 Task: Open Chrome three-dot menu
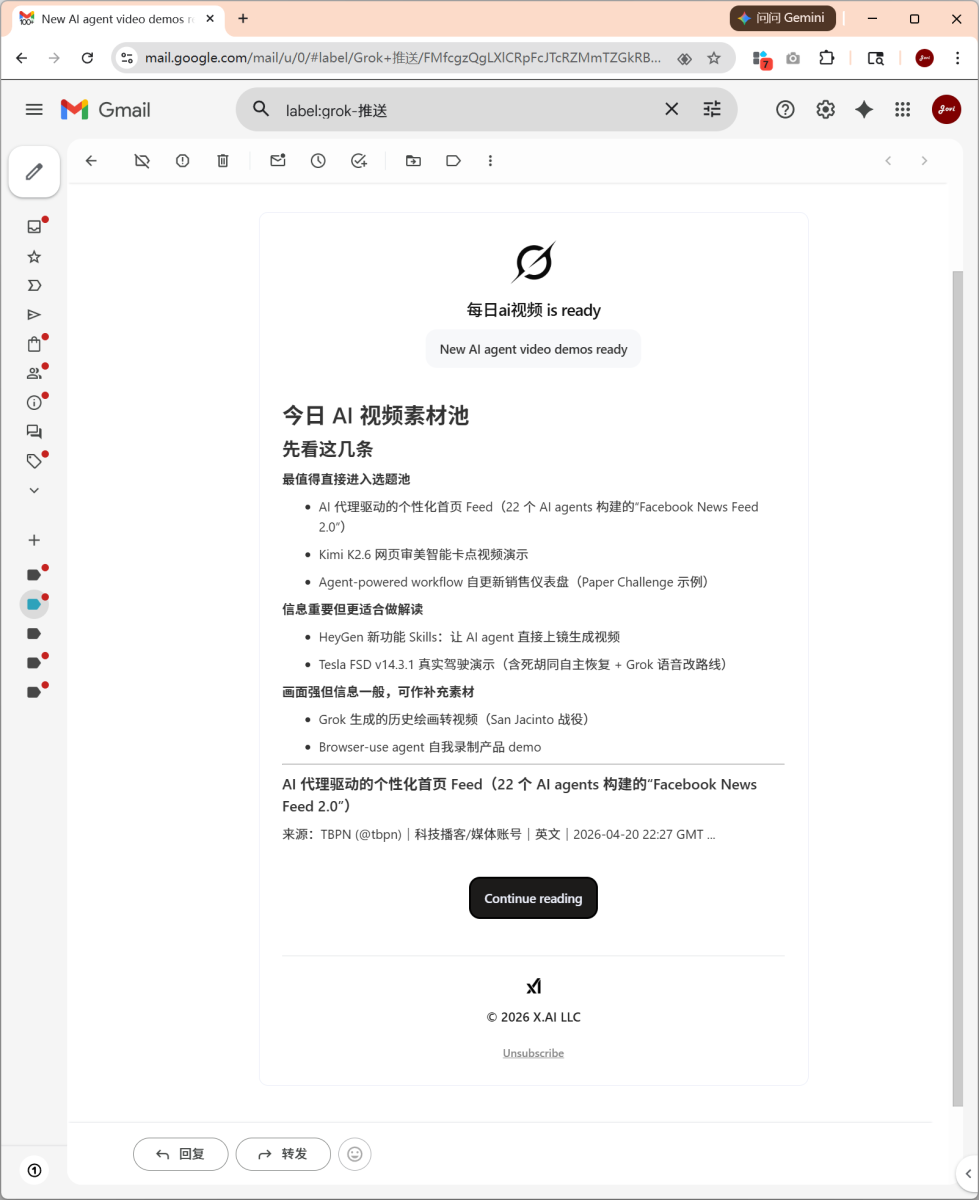(957, 58)
